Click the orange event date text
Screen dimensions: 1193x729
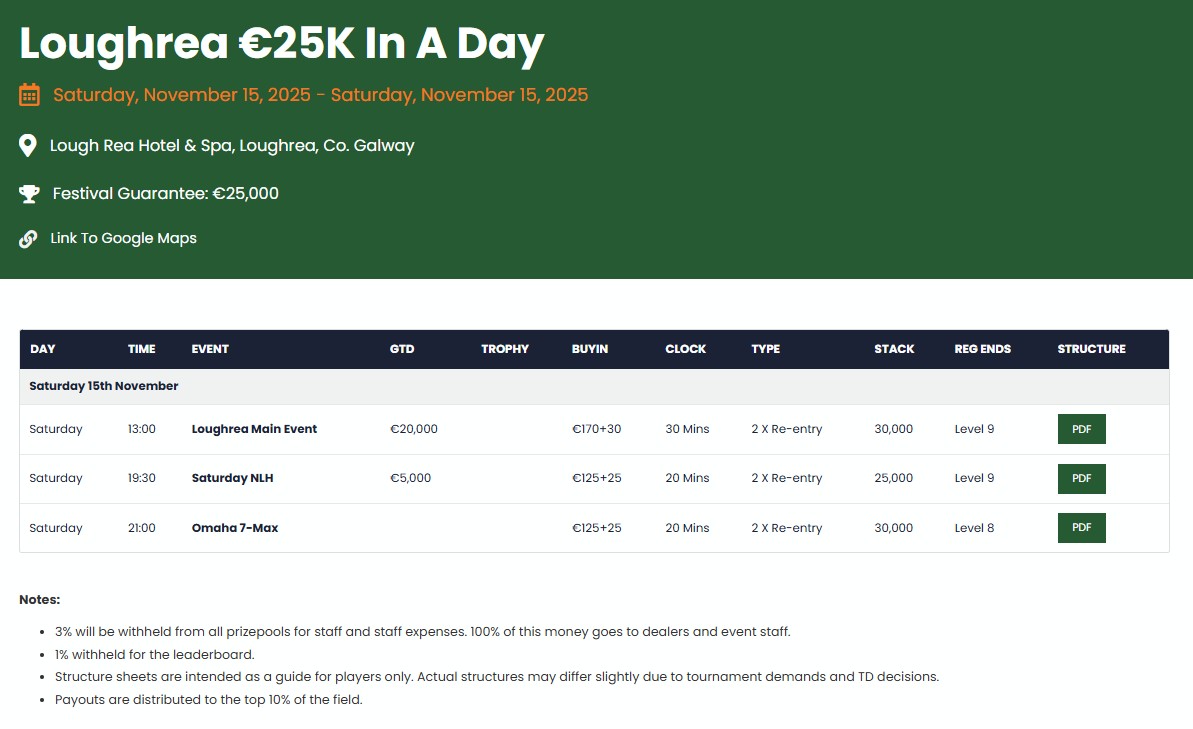click(x=320, y=95)
